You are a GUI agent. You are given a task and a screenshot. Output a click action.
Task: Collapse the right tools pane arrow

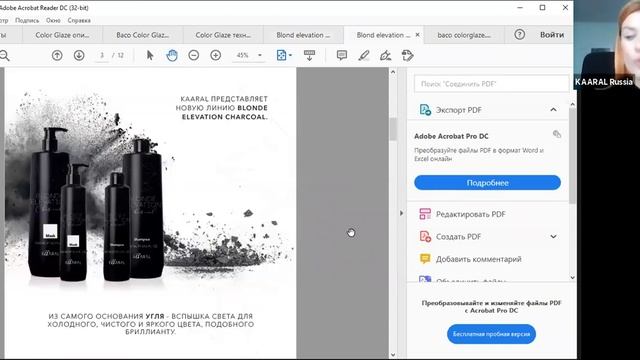[401, 213]
